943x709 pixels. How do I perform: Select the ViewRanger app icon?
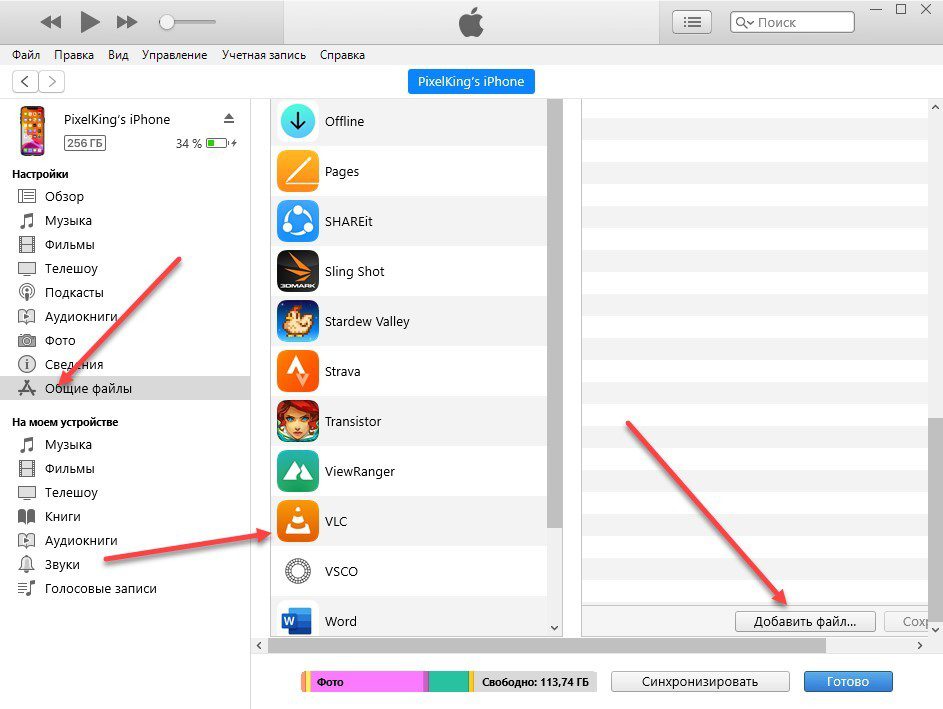298,471
